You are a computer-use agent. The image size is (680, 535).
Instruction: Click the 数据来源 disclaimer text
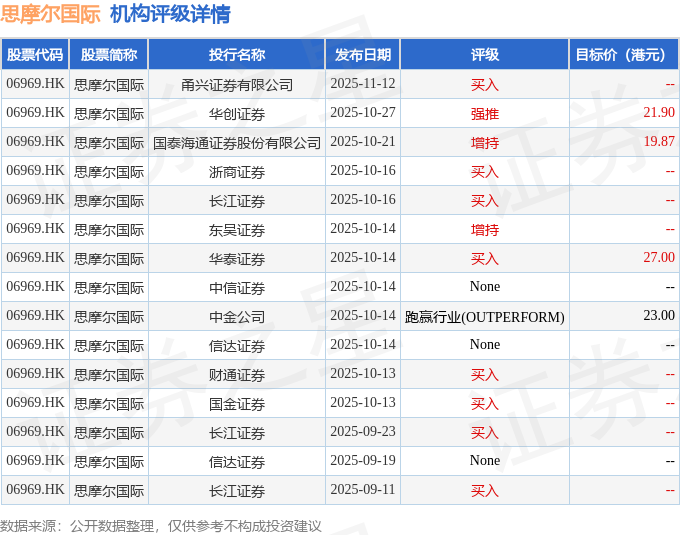pos(161,526)
